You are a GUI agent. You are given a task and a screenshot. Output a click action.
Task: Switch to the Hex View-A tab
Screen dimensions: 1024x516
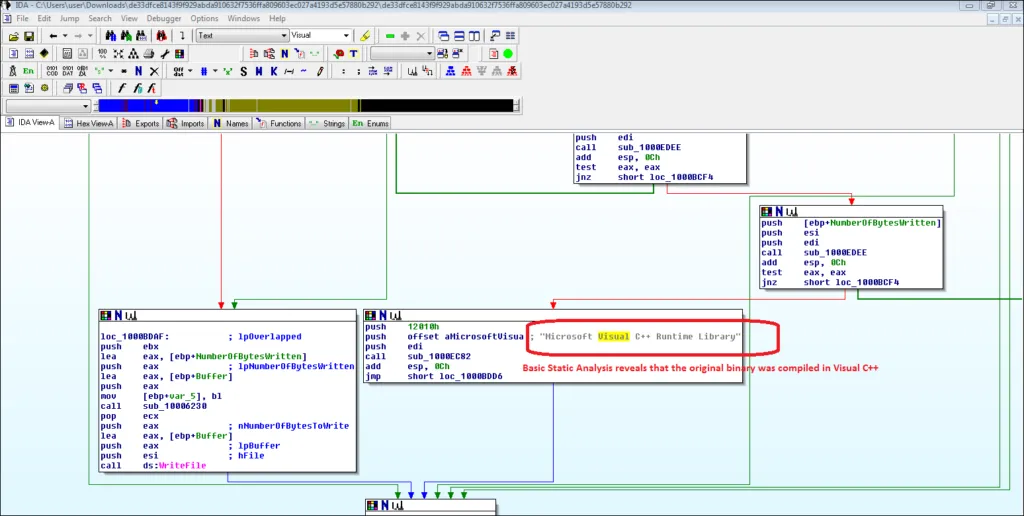89,123
